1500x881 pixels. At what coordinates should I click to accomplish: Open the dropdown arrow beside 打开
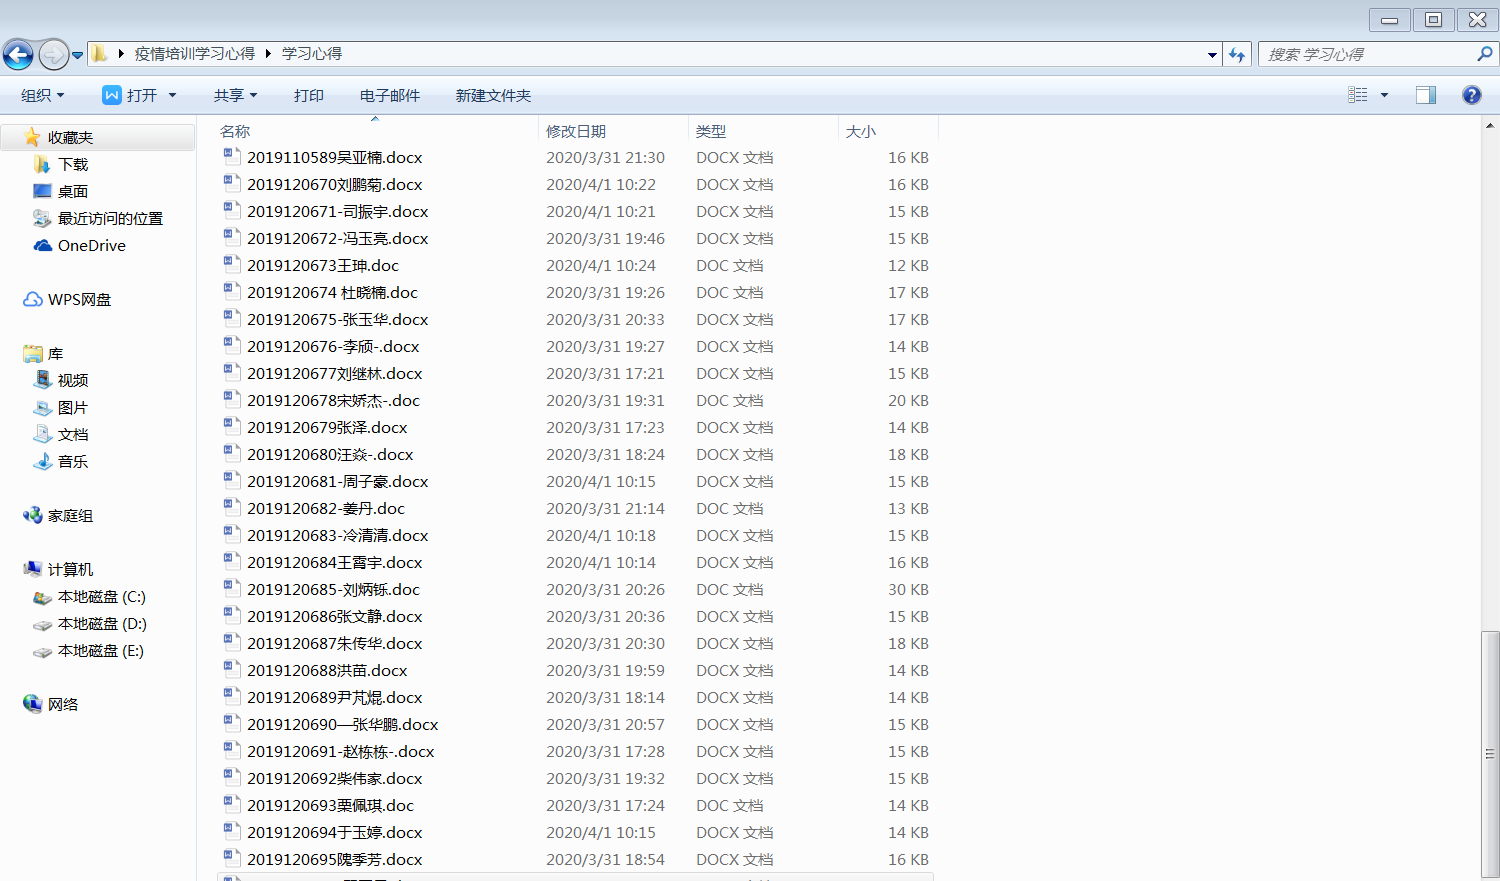172,96
